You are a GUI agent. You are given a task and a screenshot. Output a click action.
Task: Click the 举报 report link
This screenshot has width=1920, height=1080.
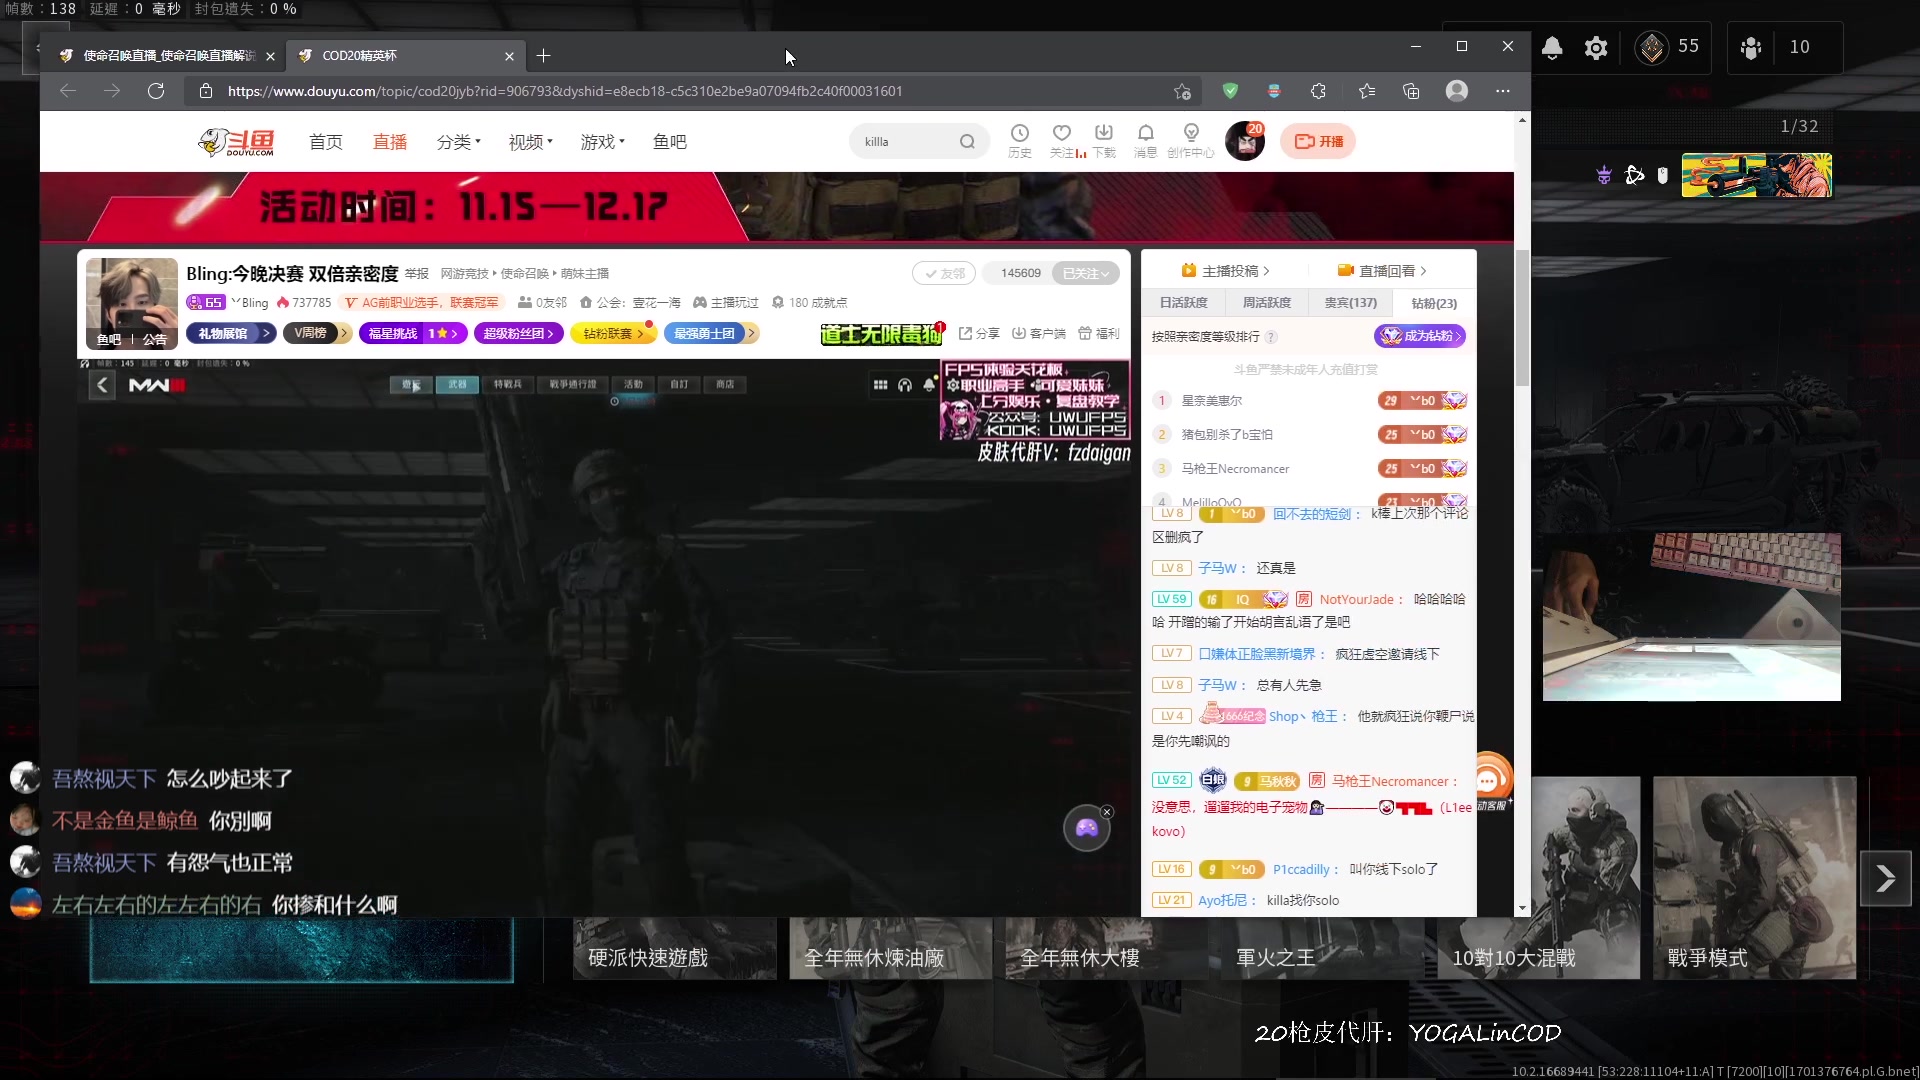click(417, 274)
